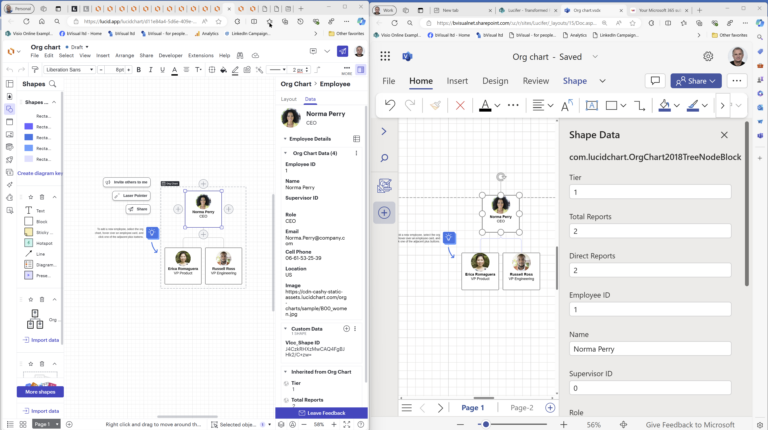Click the red Delete X in Visio ribbon
This screenshot has height=430, width=768.
[460, 105]
